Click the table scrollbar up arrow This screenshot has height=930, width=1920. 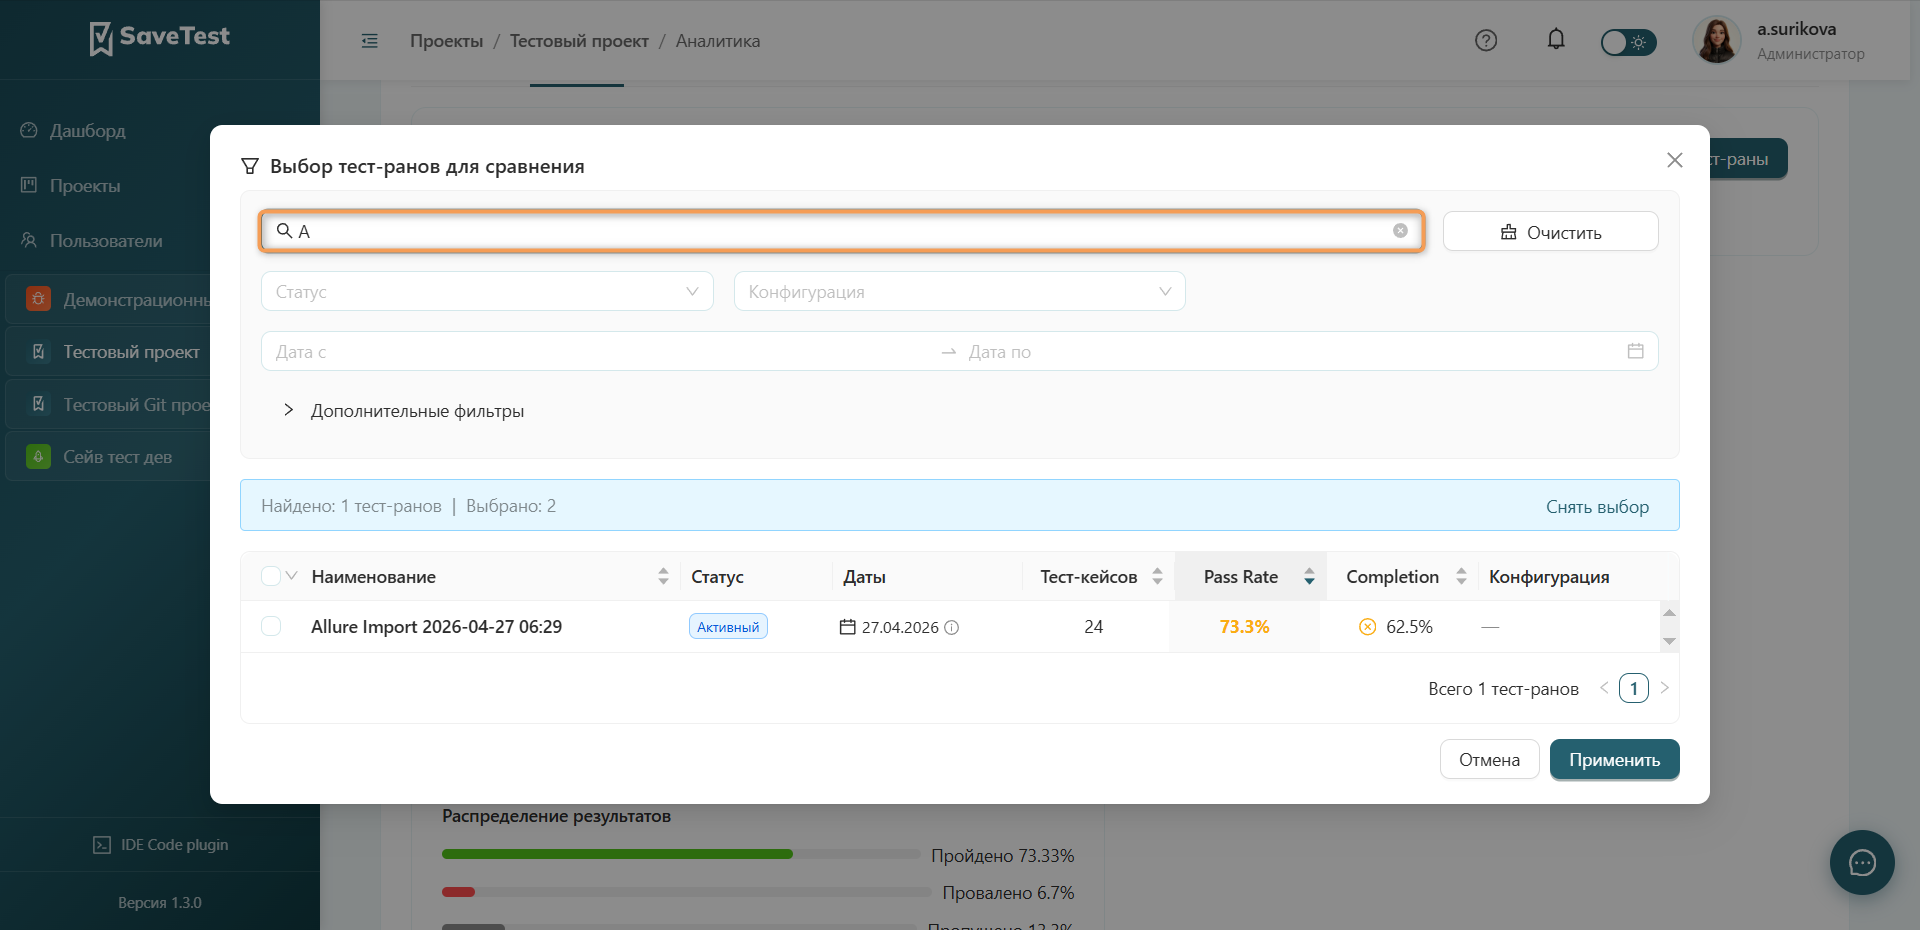click(1669, 612)
